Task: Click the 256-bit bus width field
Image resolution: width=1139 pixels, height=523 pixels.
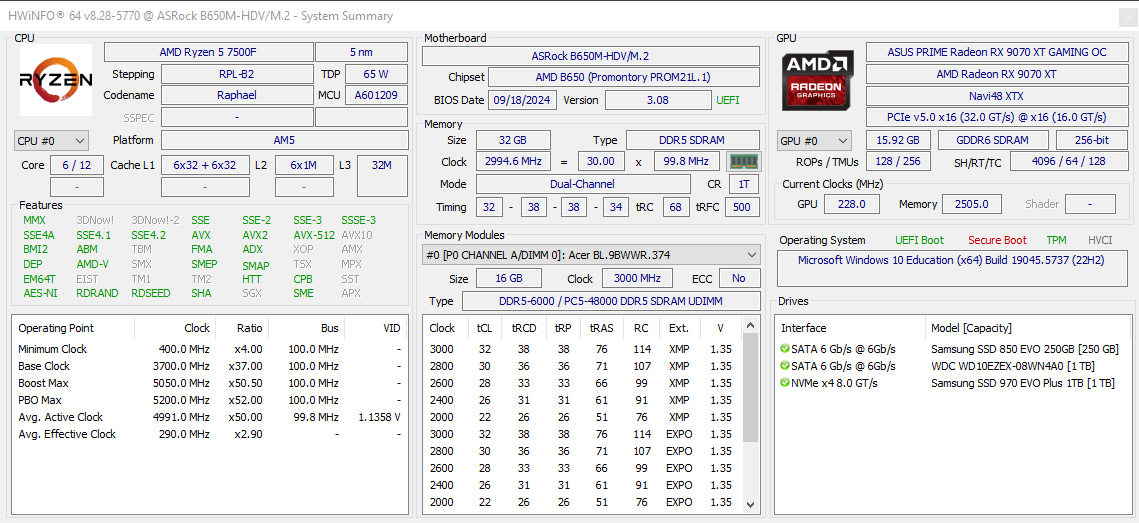Action: tap(1092, 140)
